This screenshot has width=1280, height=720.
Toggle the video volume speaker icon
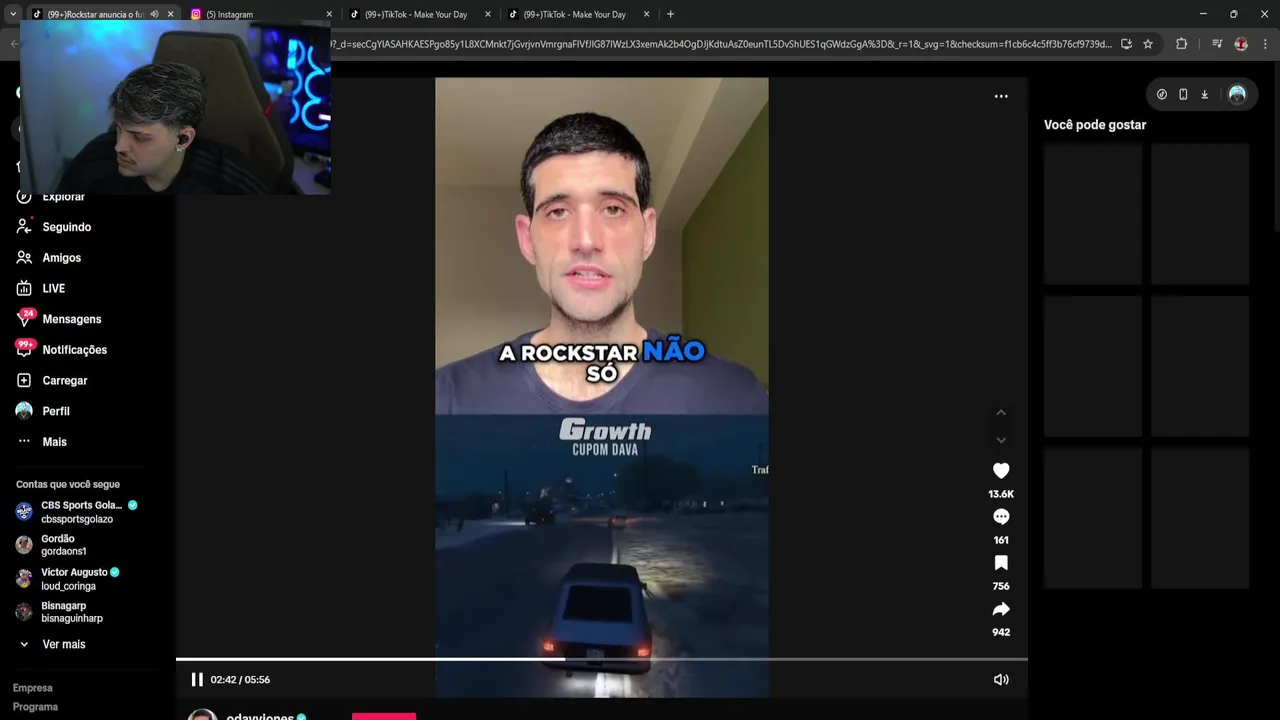[x=1001, y=680]
